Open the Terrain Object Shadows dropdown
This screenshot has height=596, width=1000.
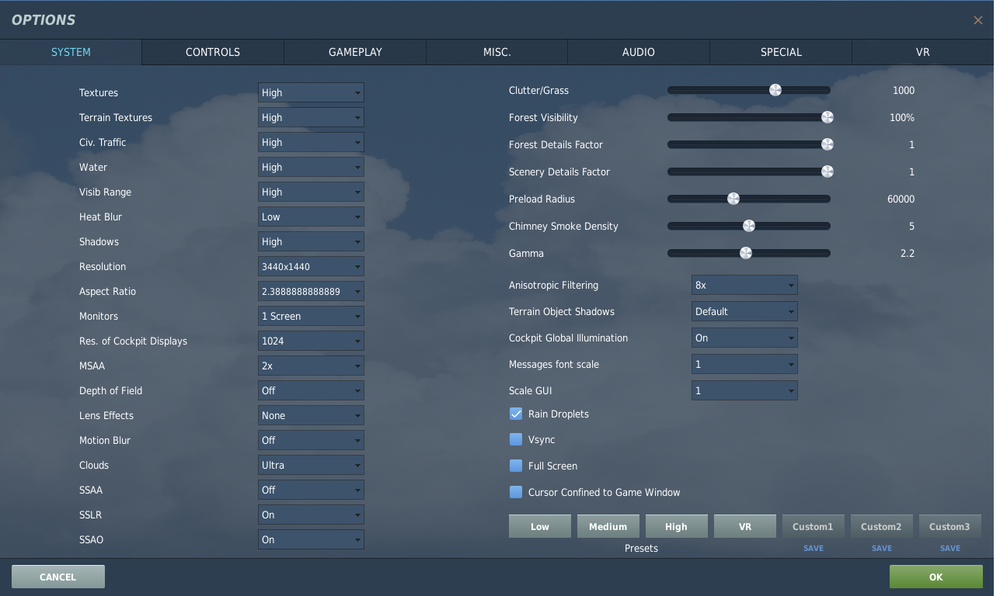tap(744, 311)
